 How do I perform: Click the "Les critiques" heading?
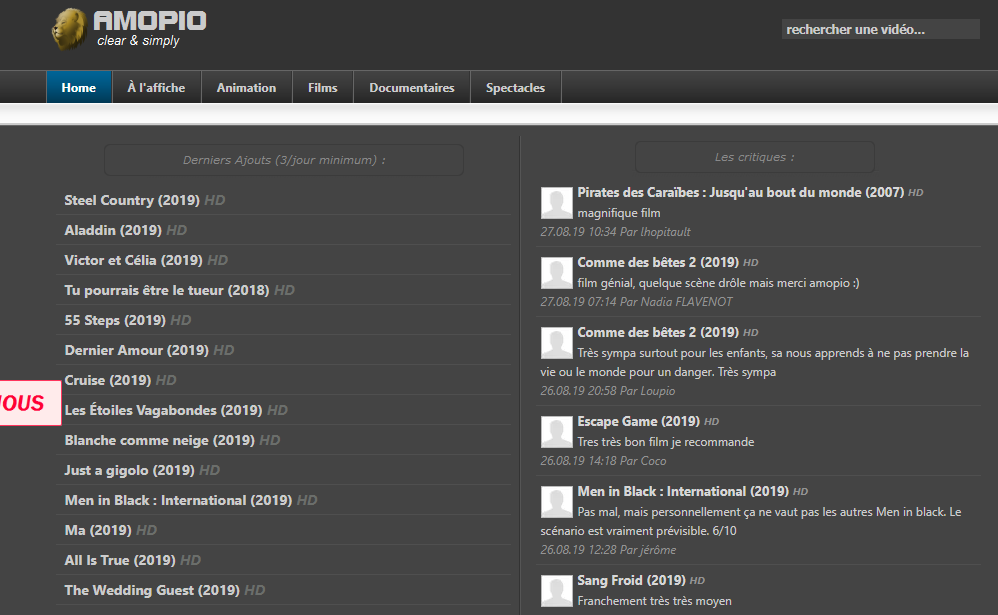[x=755, y=157]
